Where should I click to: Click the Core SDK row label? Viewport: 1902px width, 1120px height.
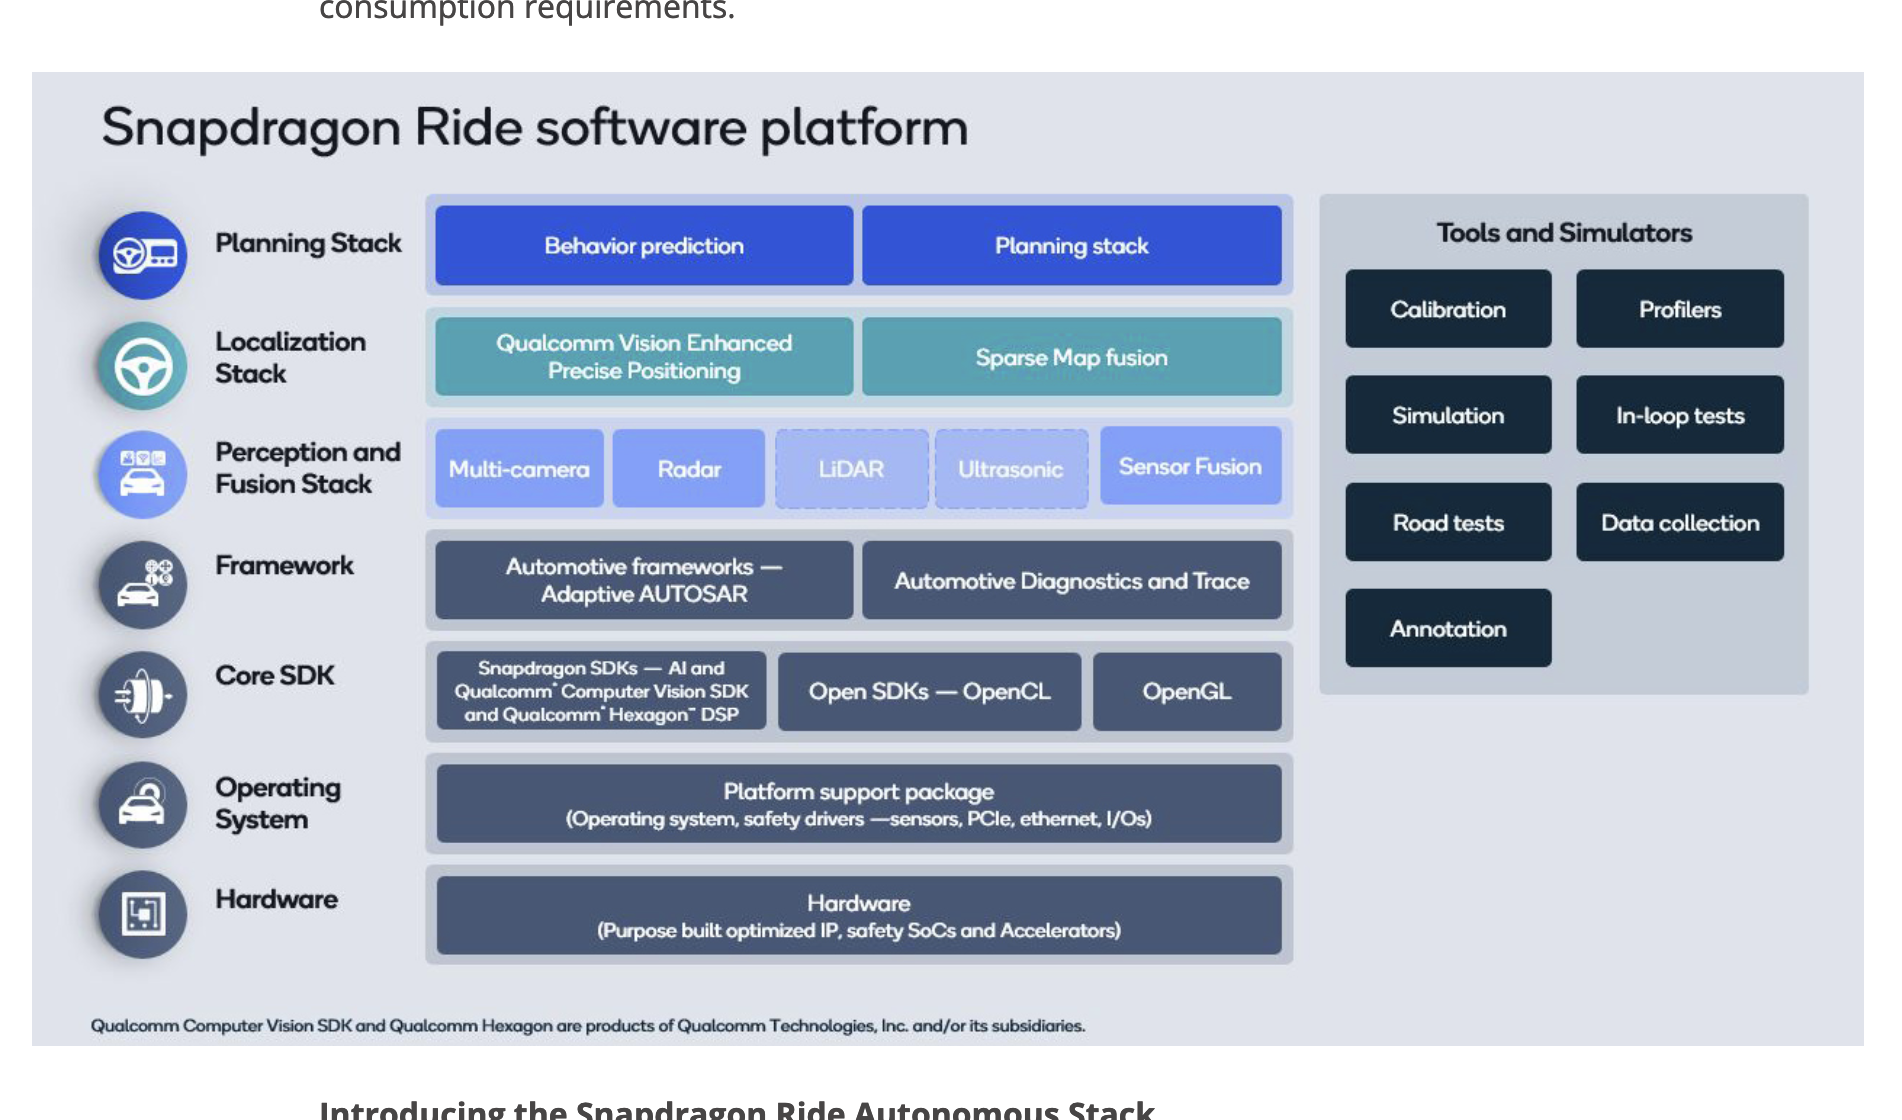click(x=275, y=676)
